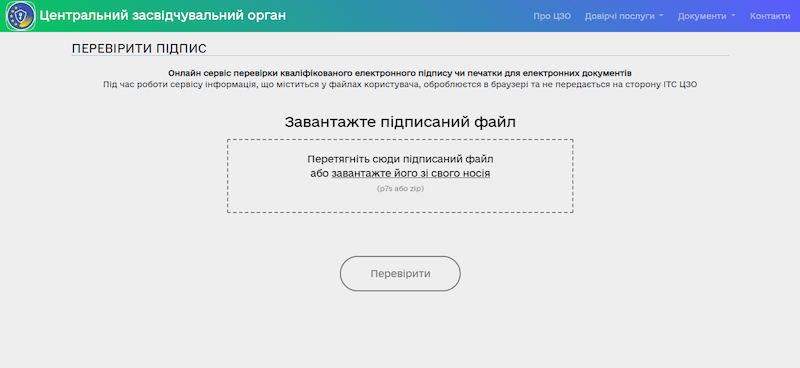The height and width of the screenshot is (368, 800).
Task: Click the Завантажте підписаний файл heading
Action: (400, 122)
